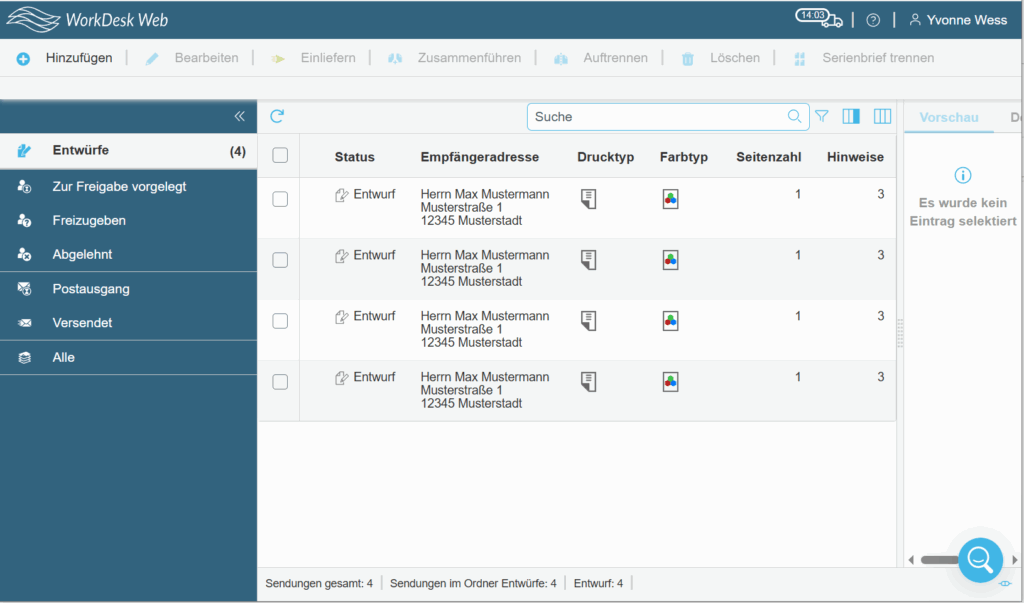Screen dimensions: 1024x603
Task: Collapse the folder sidebar with double chevron
Action: point(239,116)
